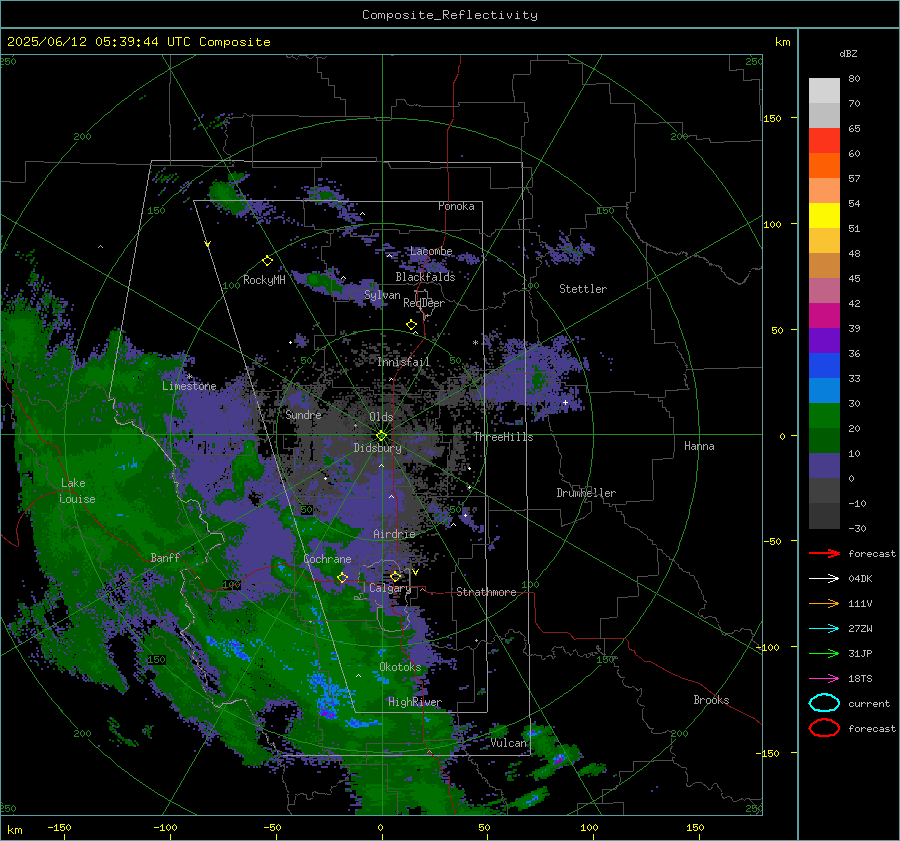Click the Lacombe map label

click(431, 251)
